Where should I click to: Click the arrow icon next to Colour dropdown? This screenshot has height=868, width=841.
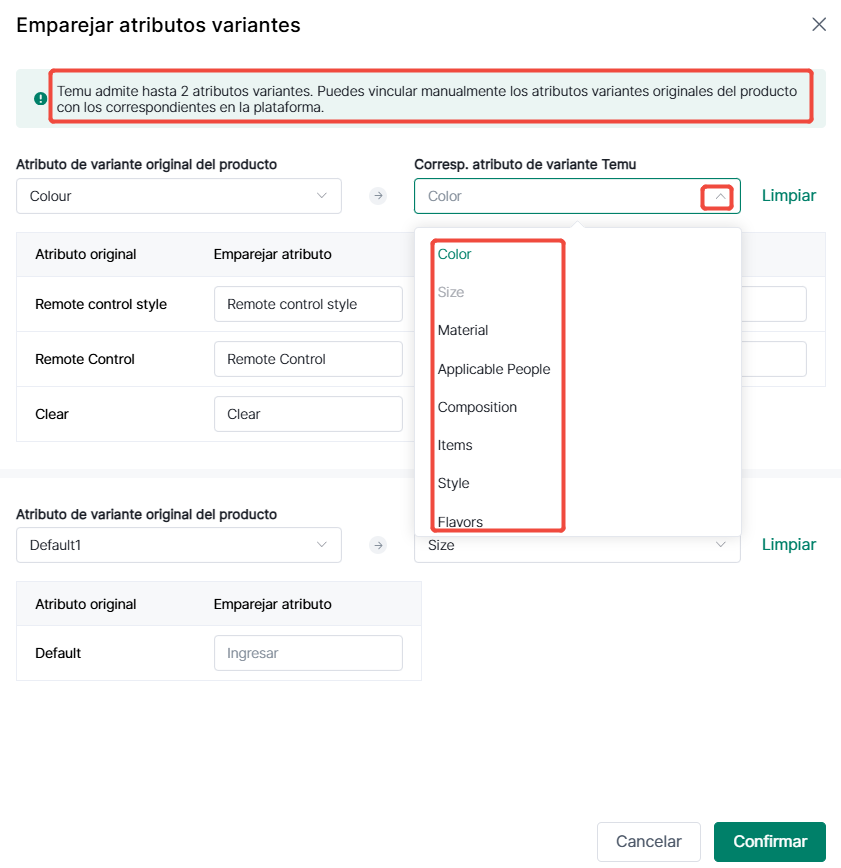[x=378, y=195]
